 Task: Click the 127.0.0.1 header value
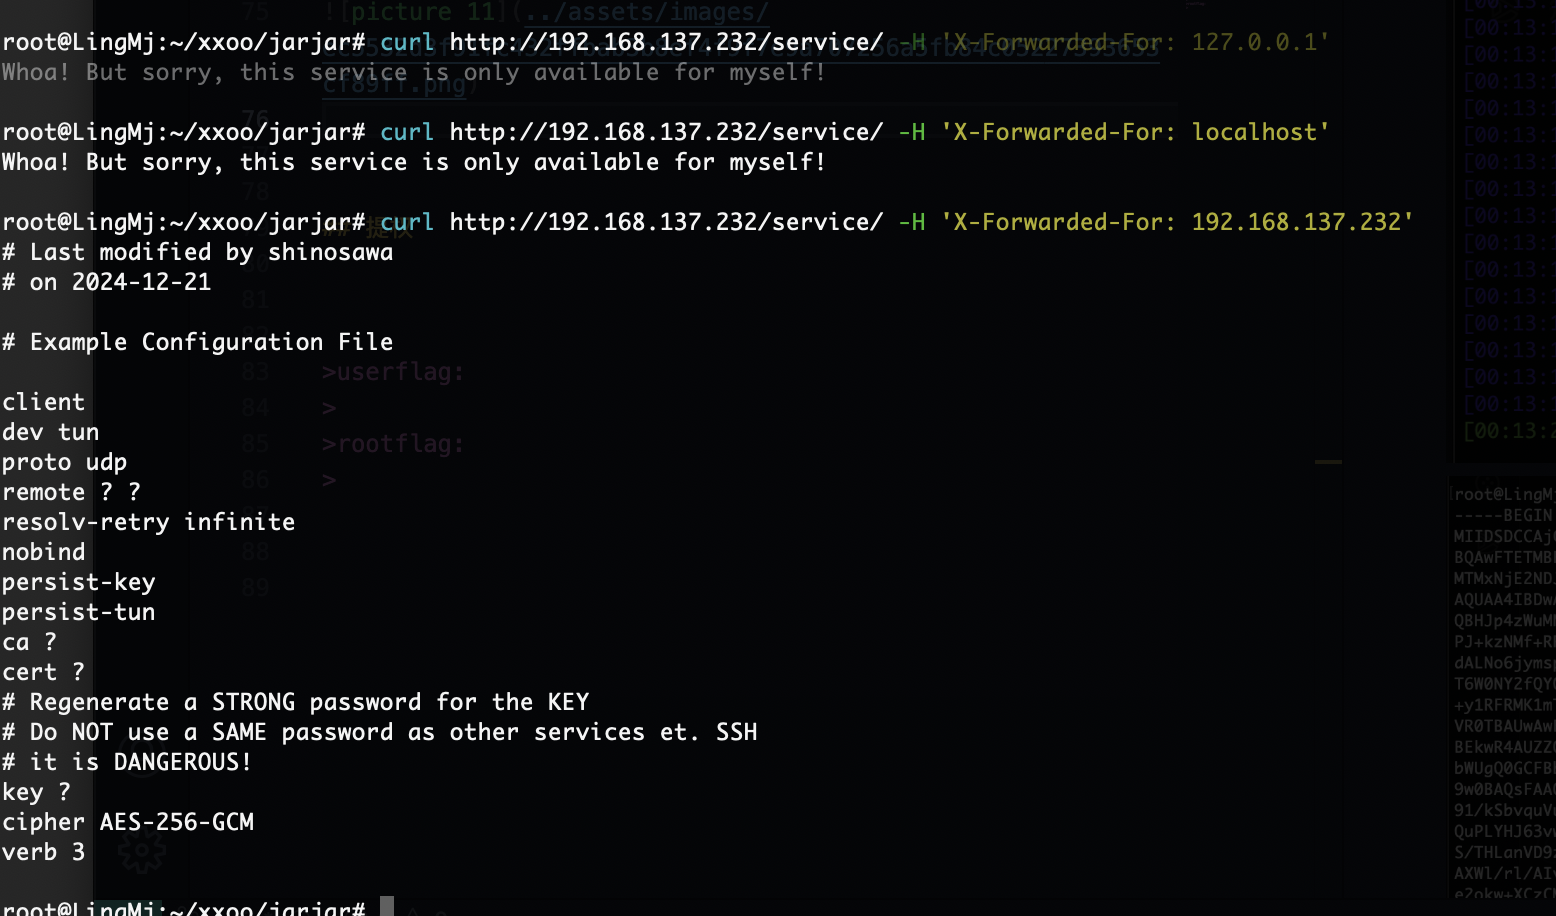coord(1253,42)
